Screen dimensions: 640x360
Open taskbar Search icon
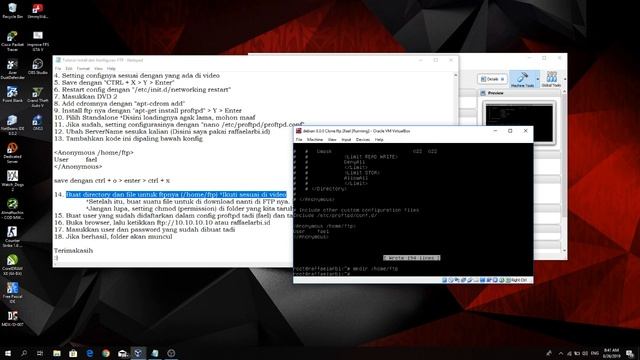click(x=24, y=353)
